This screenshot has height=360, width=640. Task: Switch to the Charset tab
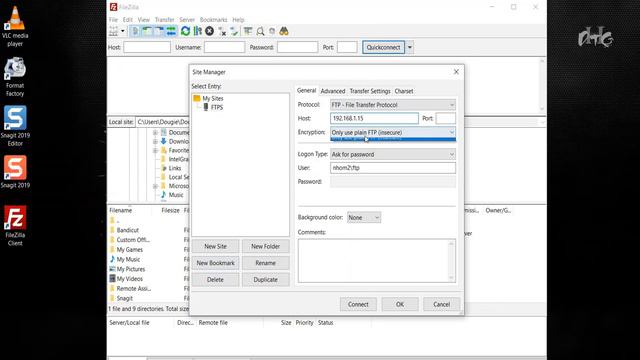click(404, 91)
